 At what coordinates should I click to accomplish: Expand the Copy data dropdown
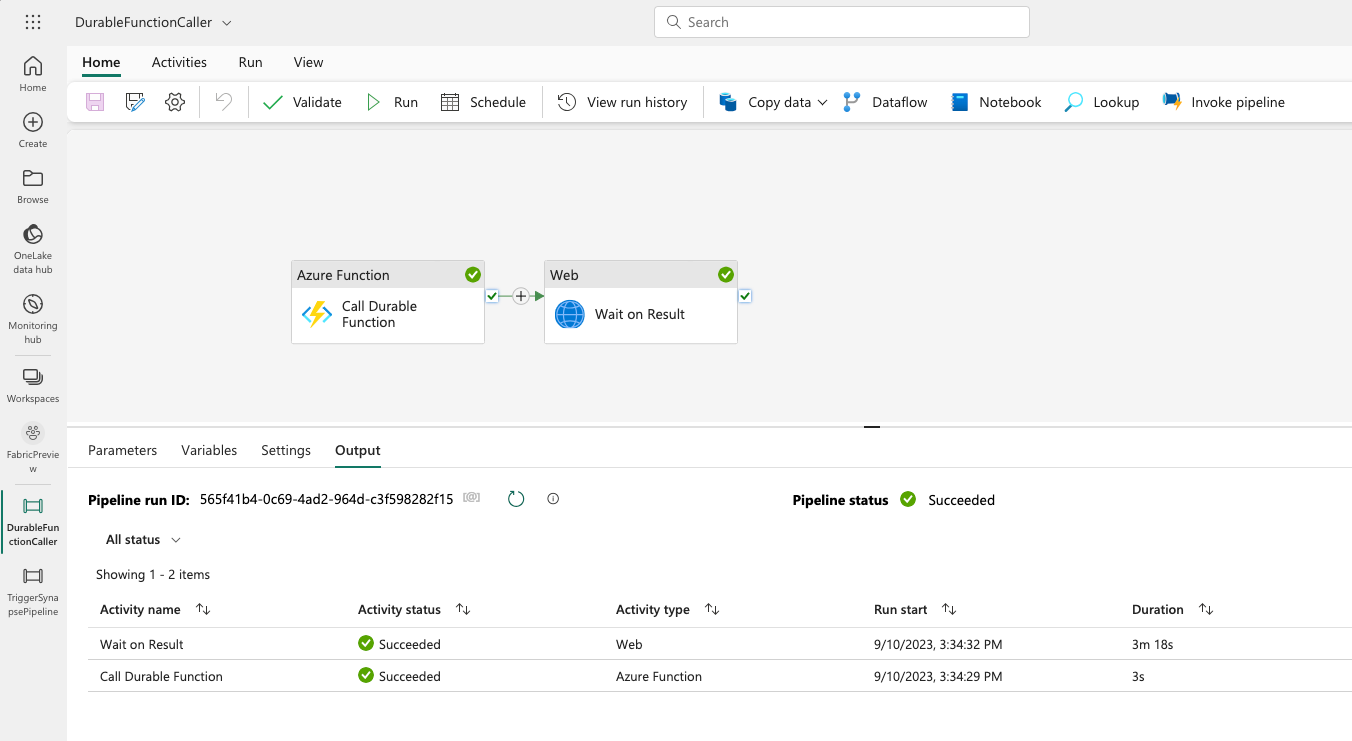822,102
